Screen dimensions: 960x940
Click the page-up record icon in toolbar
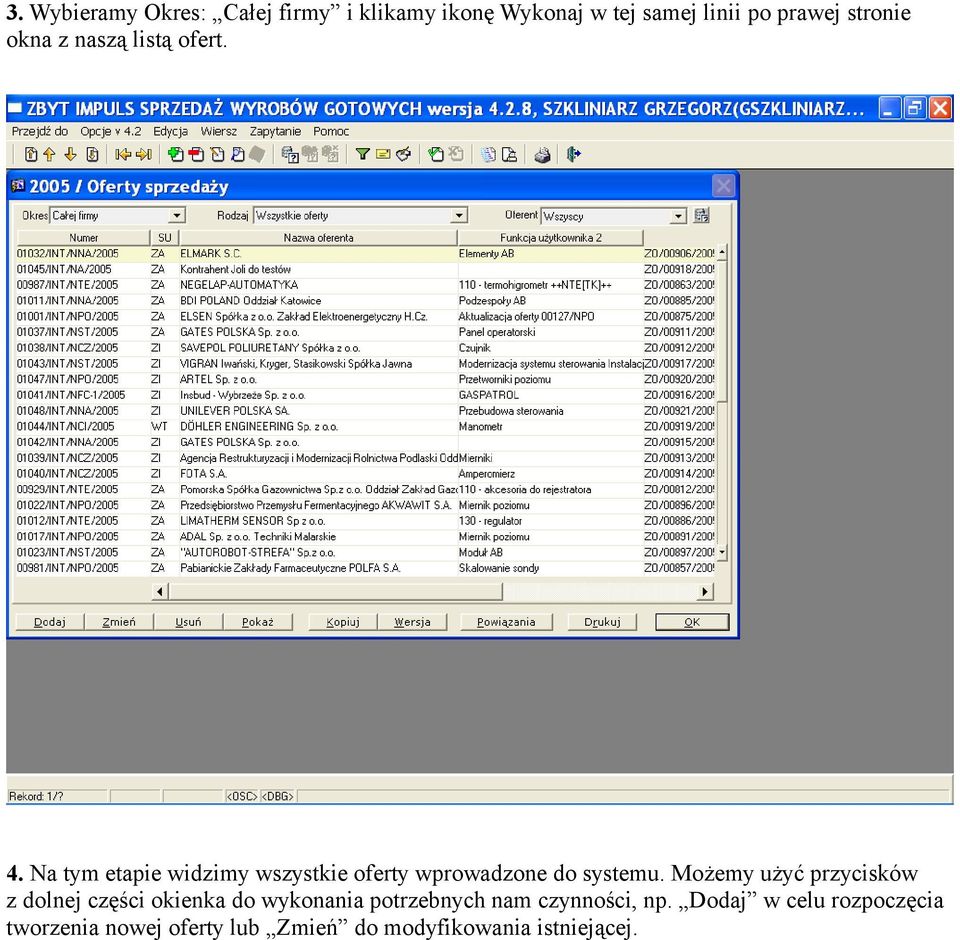pyautogui.click(x=31, y=154)
